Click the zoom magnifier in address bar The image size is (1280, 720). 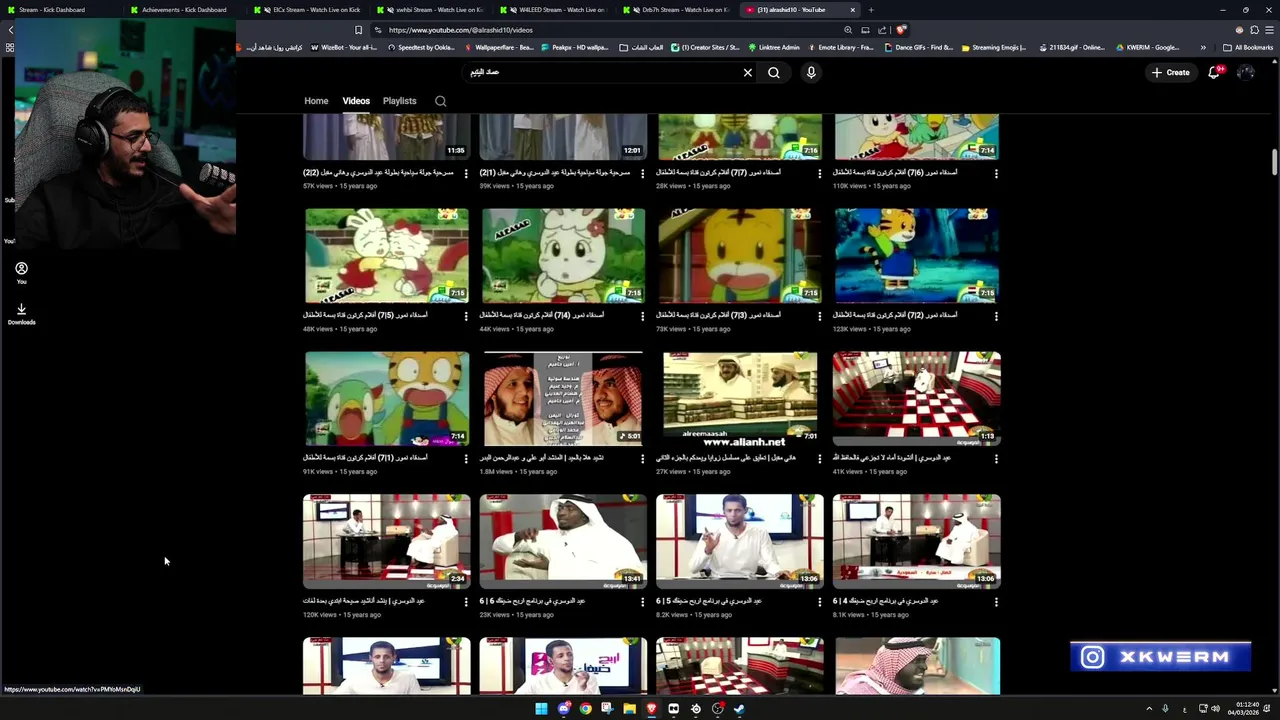pyautogui.click(x=848, y=30)
